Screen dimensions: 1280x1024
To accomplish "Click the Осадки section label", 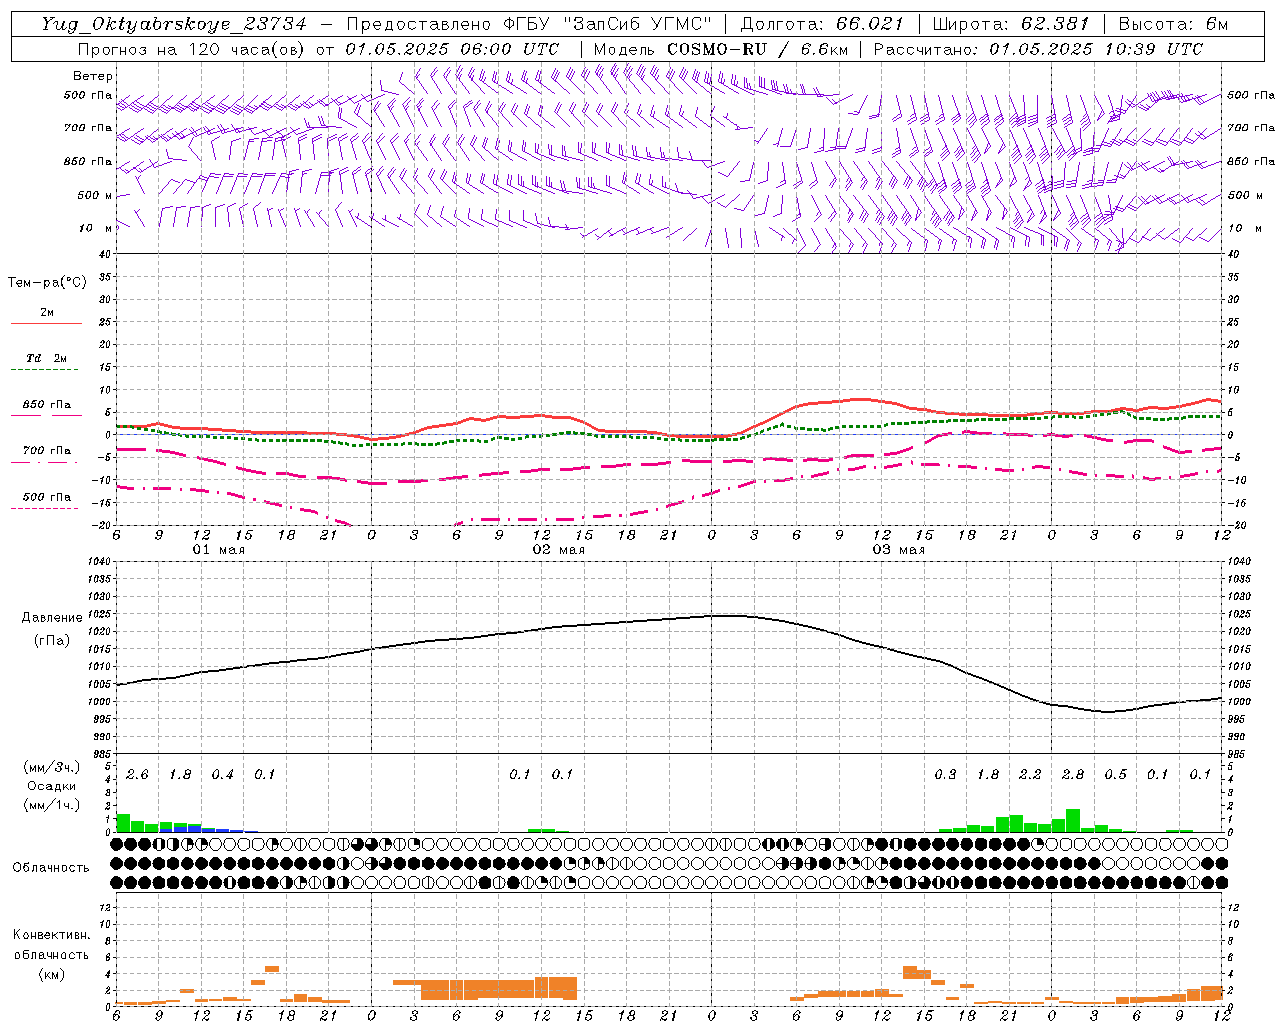I will pos(52,786).
